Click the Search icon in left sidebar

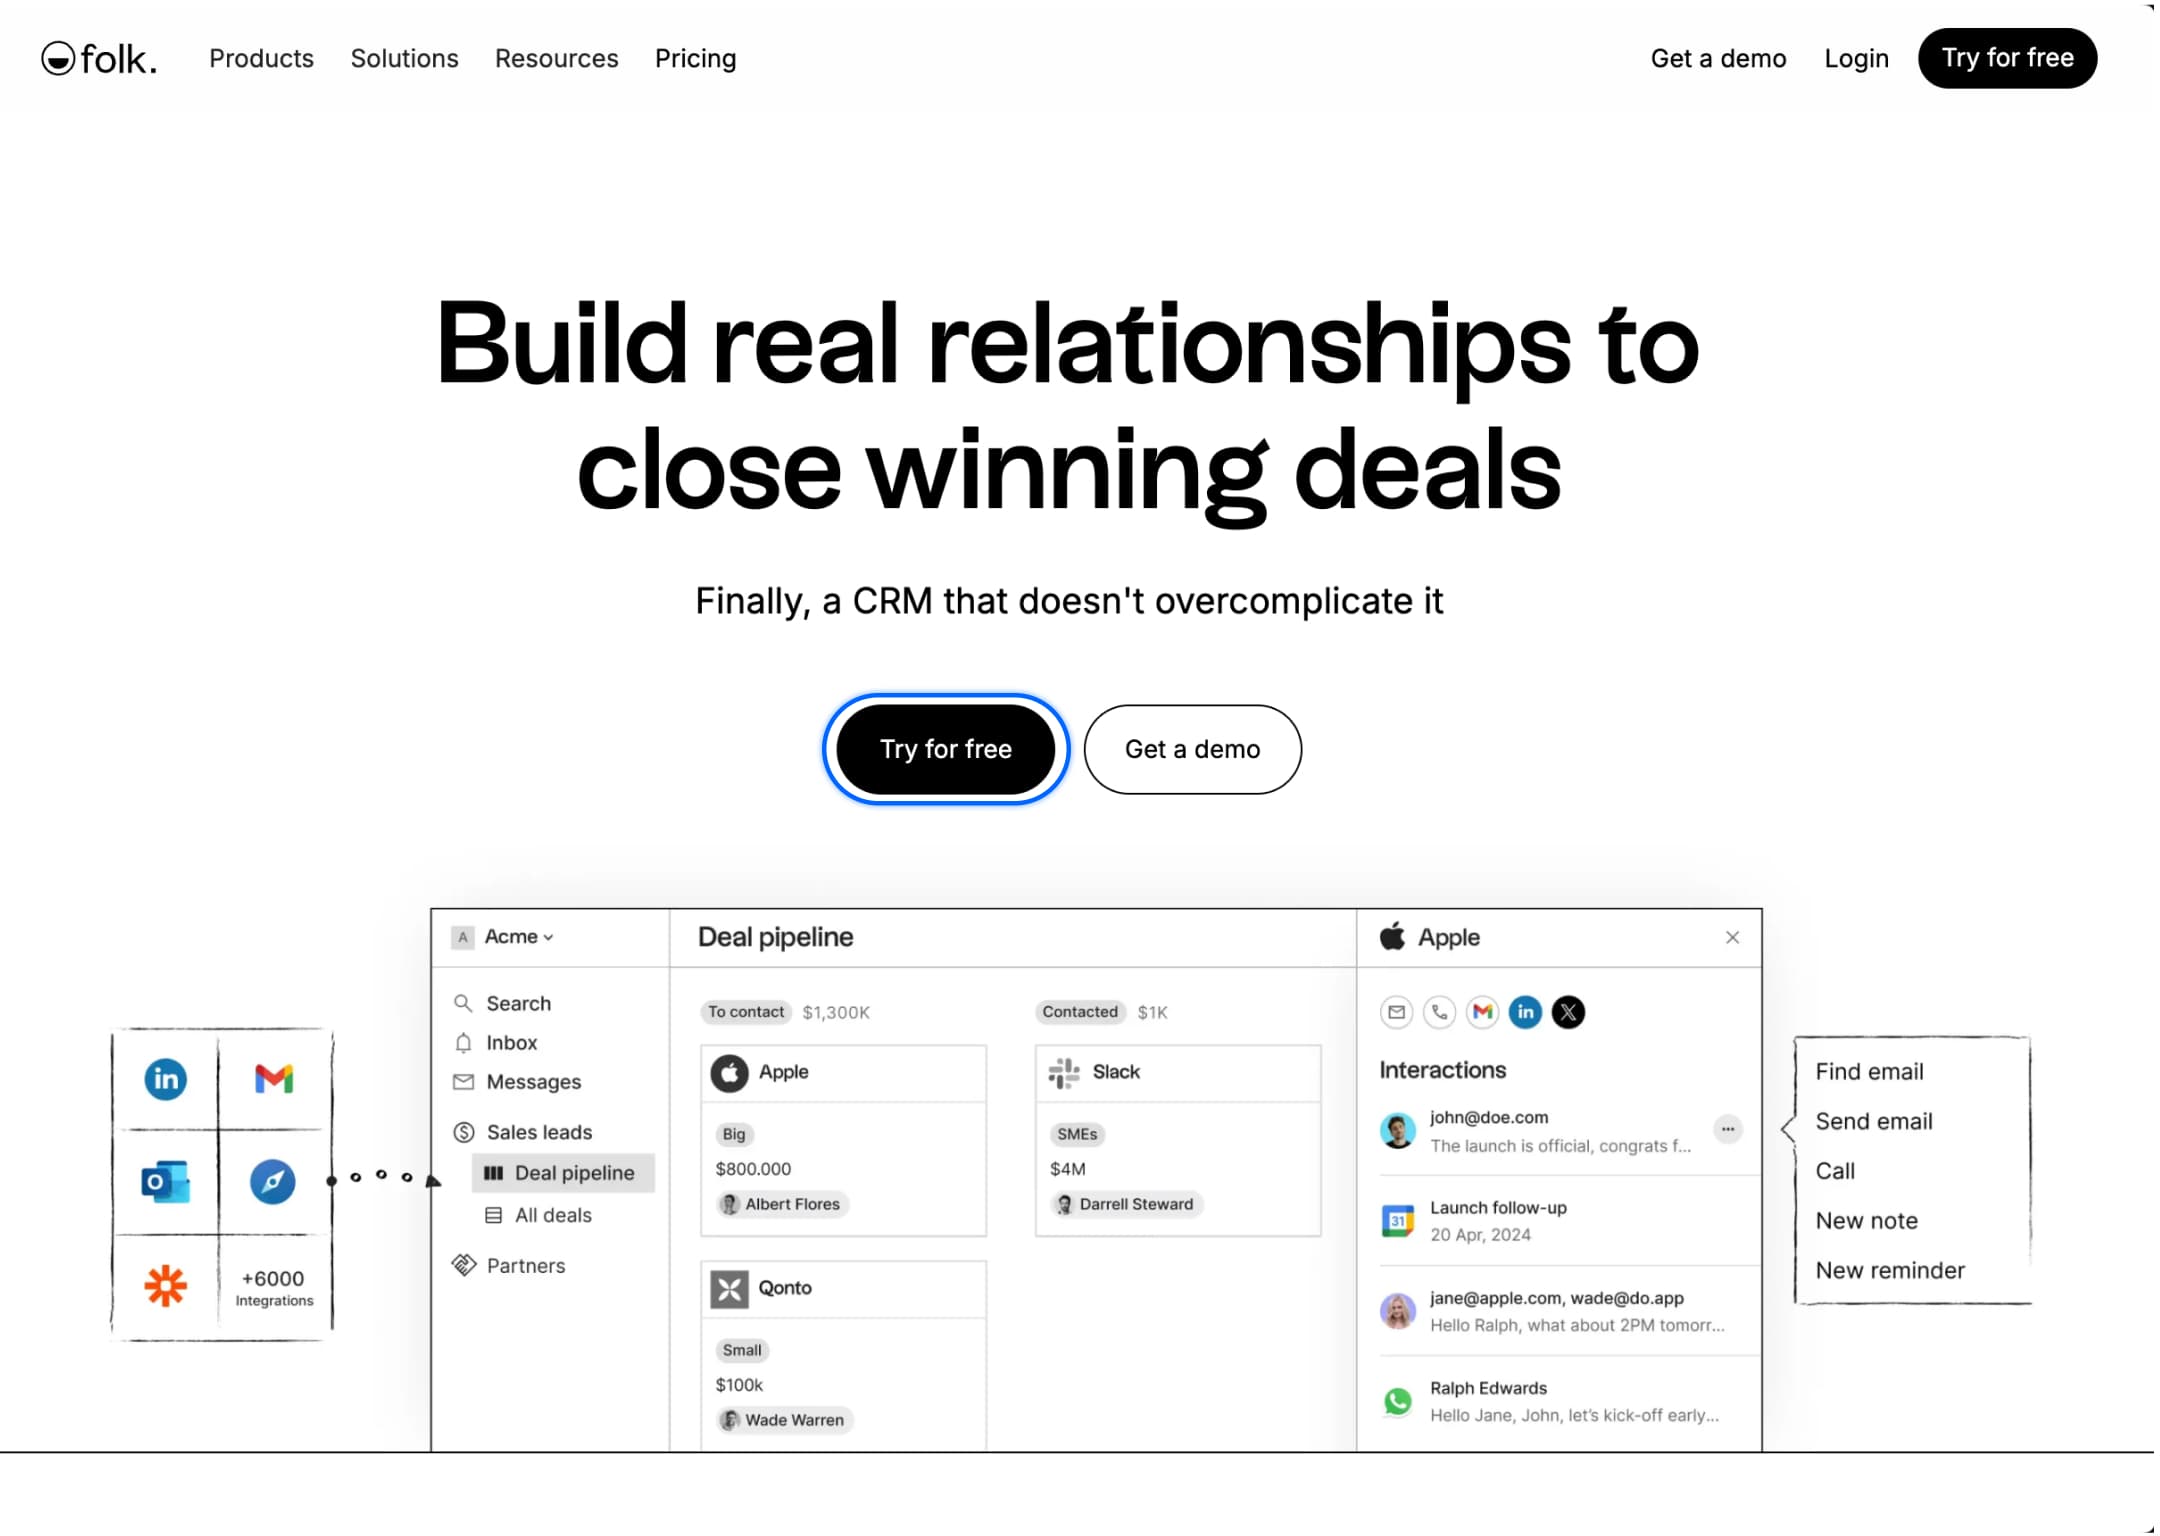[464, 1002]
